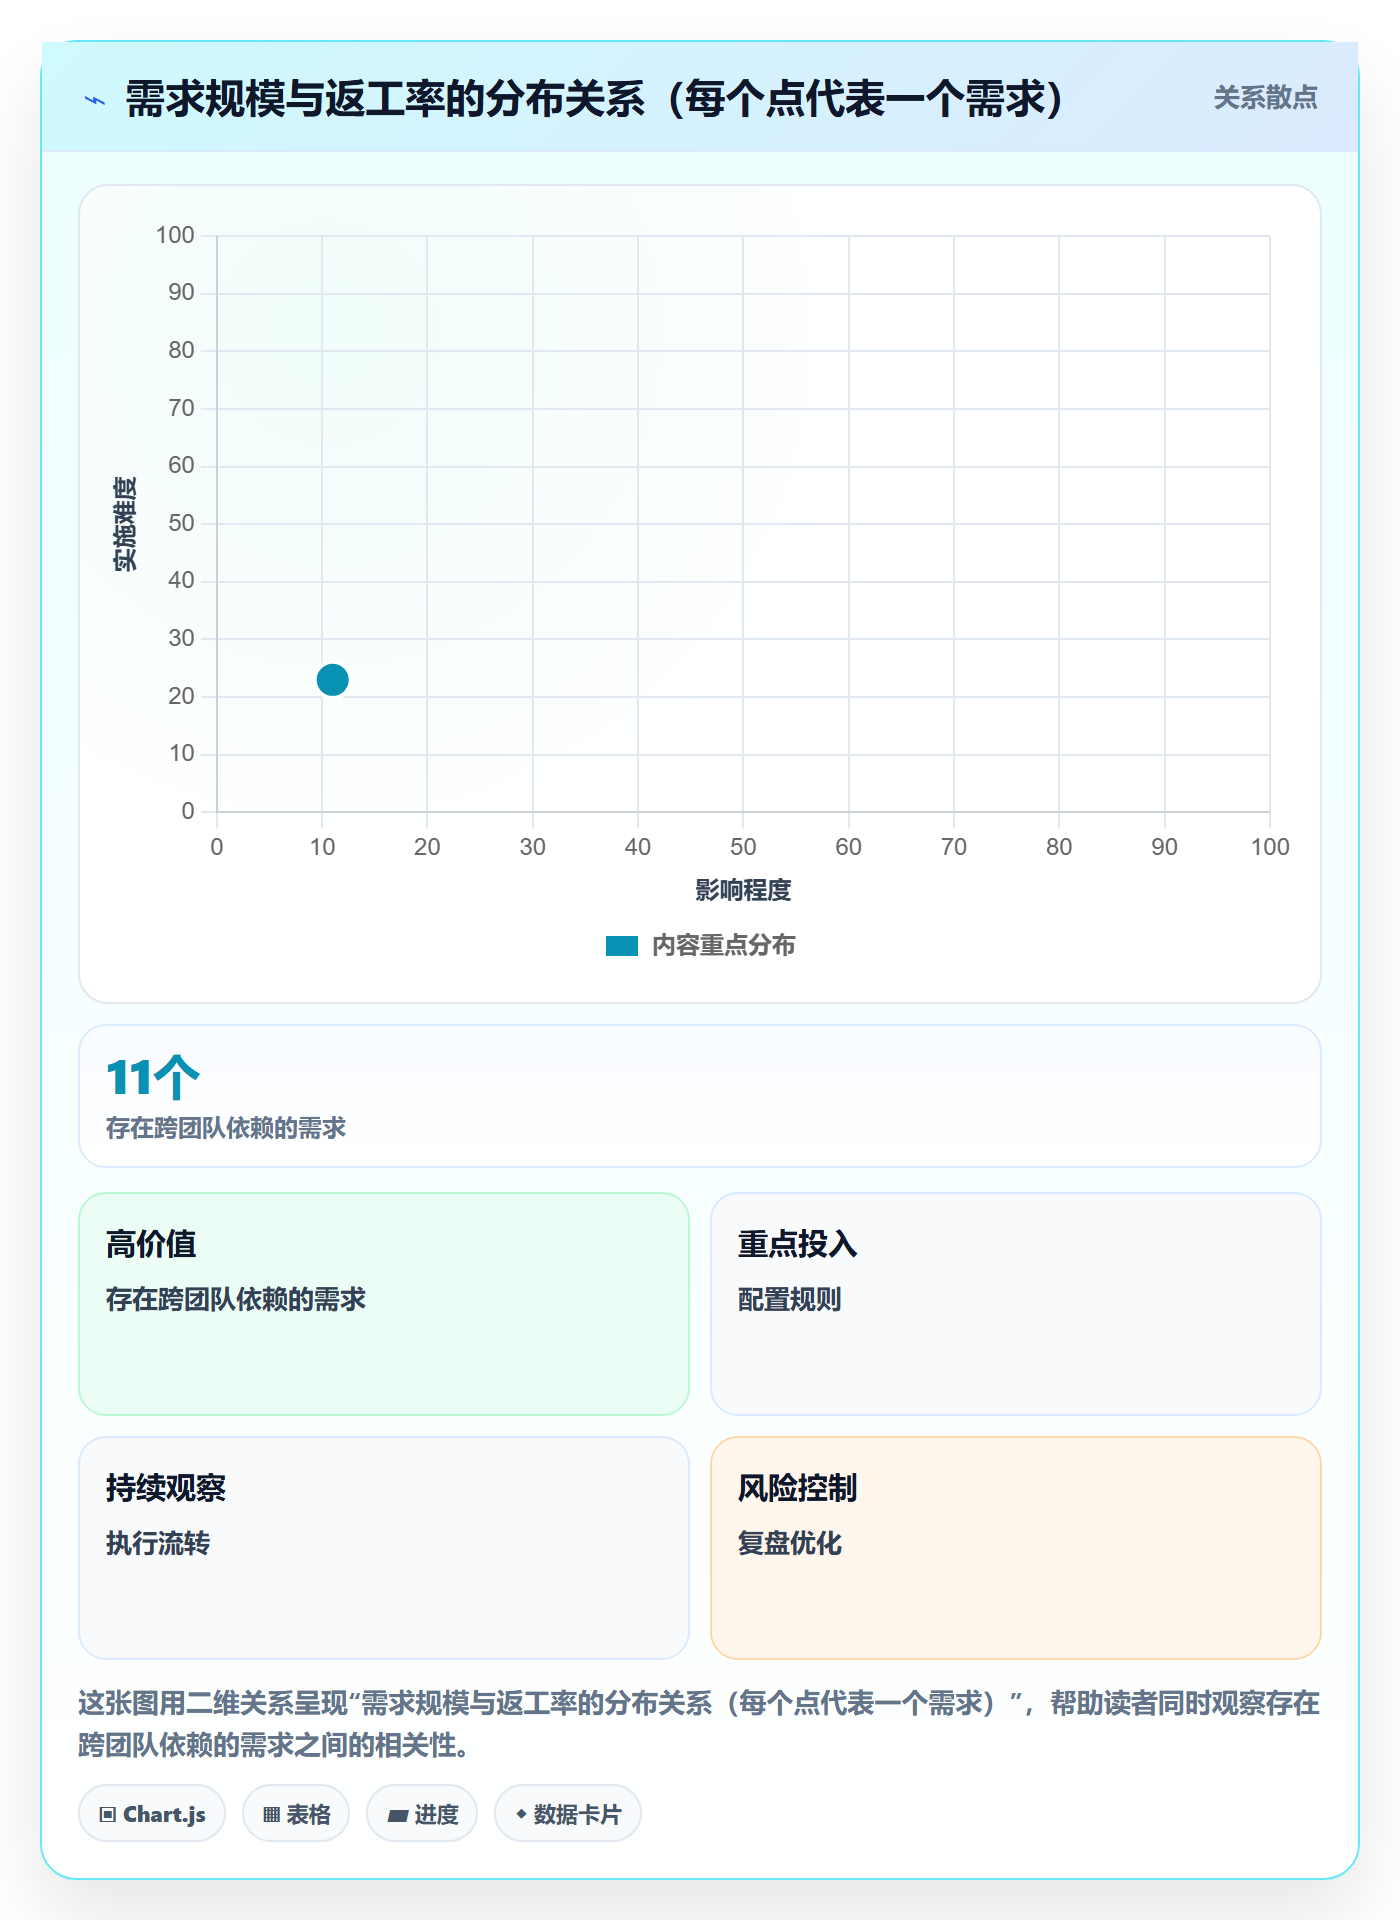Viewport: 1400px width, 1920px height.
Task: Toggle the 内容重点分布 legend color swatch
Action: coord(621,946)
